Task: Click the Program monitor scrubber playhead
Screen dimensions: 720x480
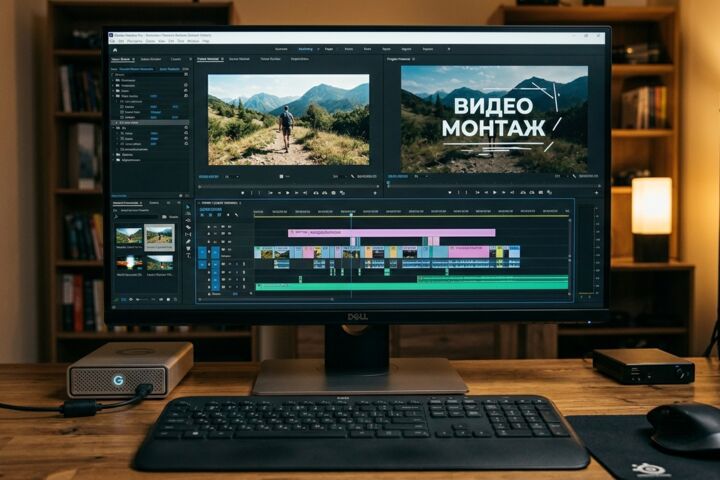Action: [x=388, y=185]
